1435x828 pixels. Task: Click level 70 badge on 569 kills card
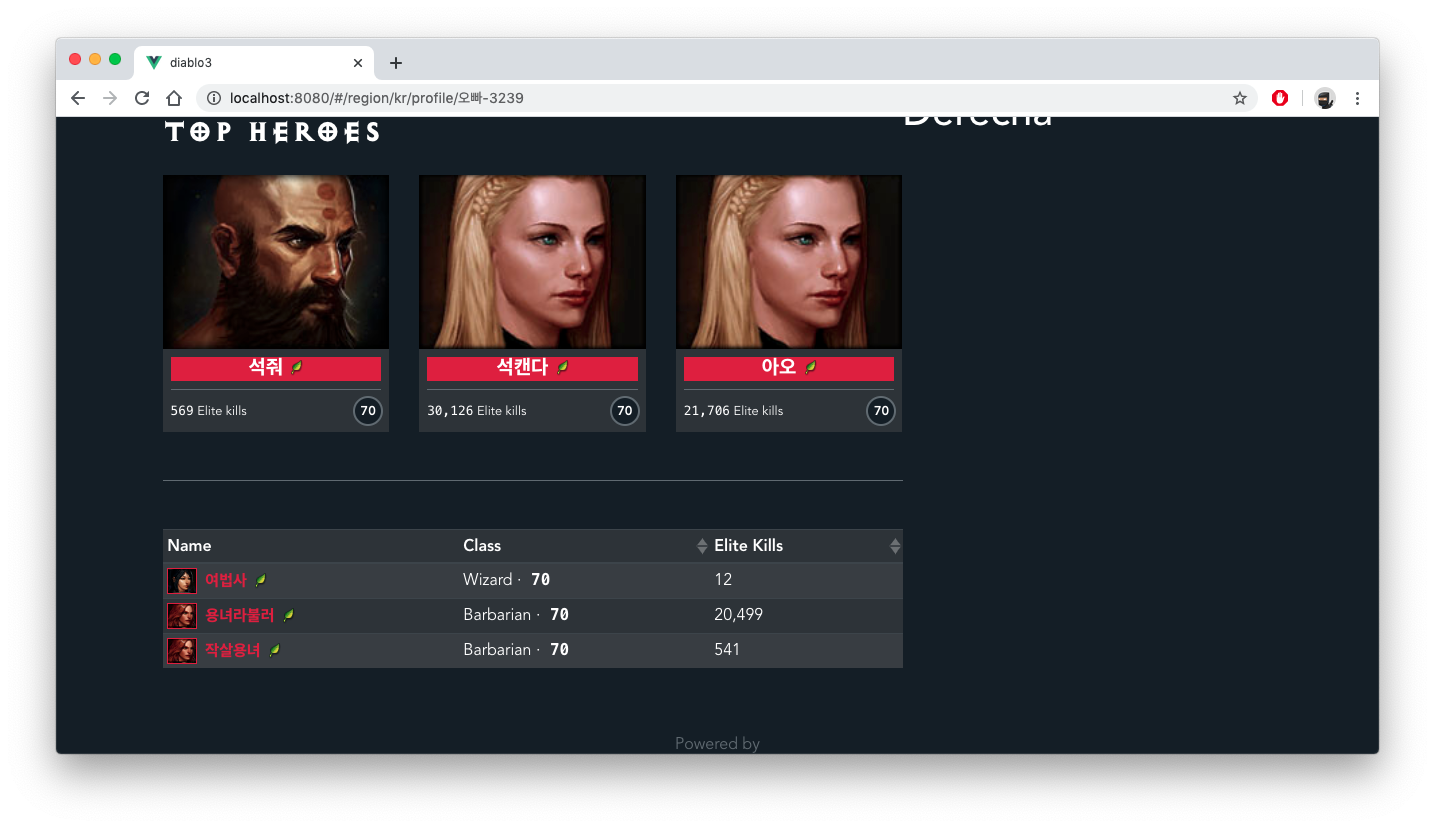click(368, 411)
